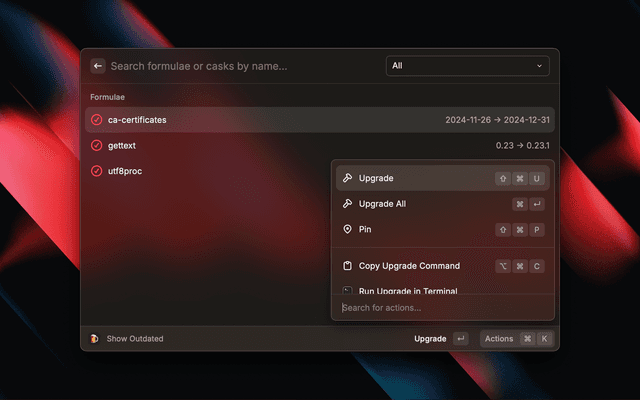Viewport: 640px width, 400px height.
Task: Click the Pin location marker icon
Action: [x=347, y=229]
